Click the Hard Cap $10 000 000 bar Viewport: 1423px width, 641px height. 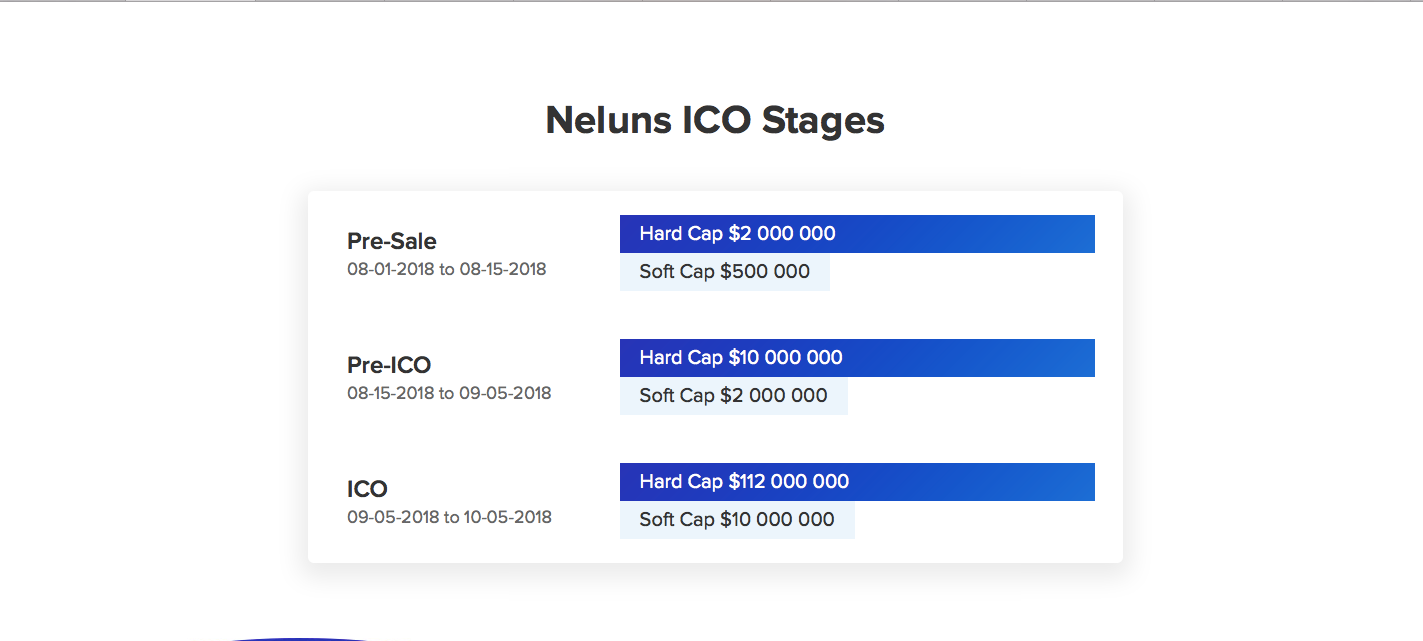(x=857, y=358)
